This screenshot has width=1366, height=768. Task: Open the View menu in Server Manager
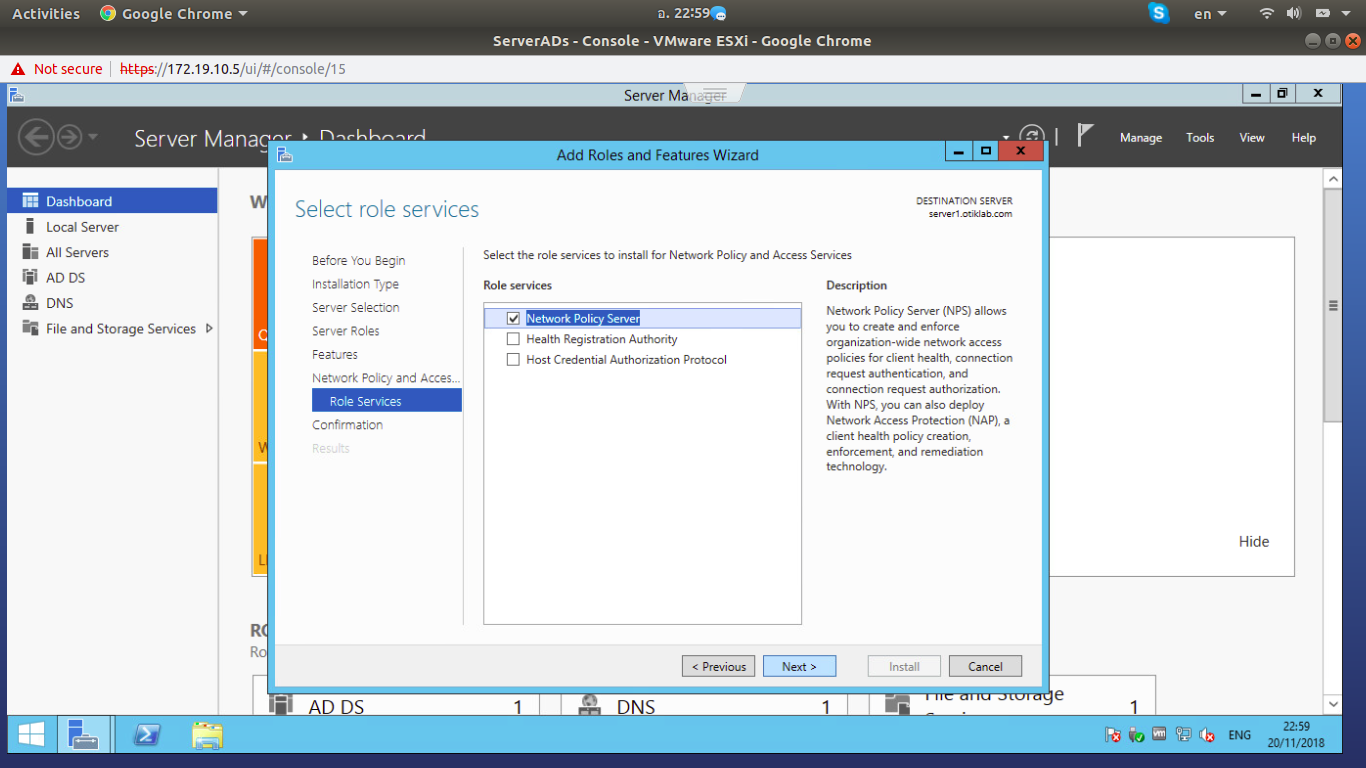click(x=1252, y=138)
